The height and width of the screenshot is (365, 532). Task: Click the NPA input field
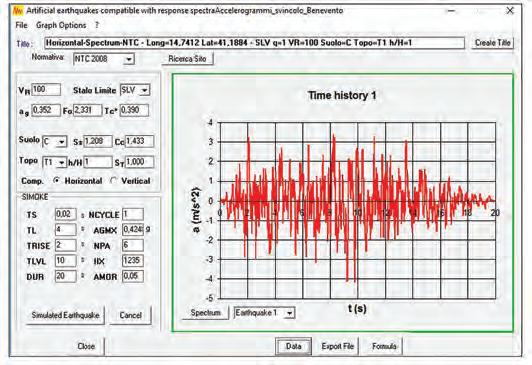coord(133,245)
